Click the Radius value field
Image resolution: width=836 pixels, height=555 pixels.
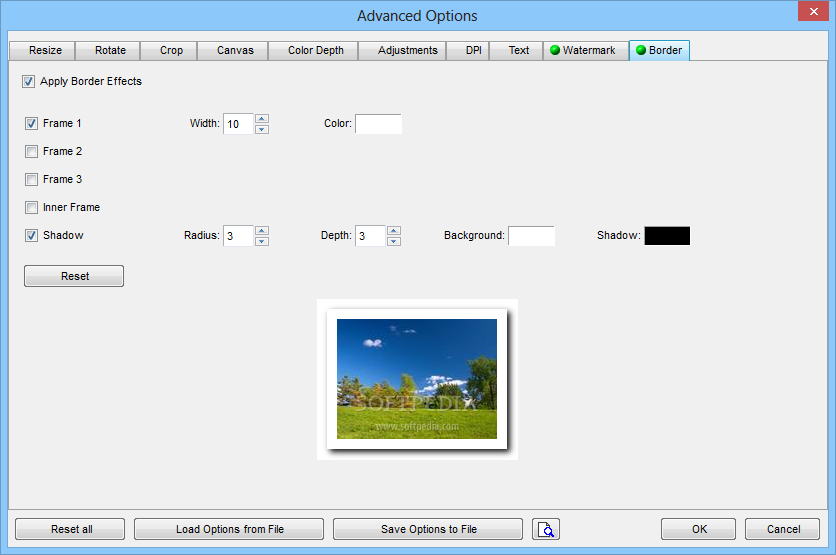pyautogui.click(x=238, y=236)
